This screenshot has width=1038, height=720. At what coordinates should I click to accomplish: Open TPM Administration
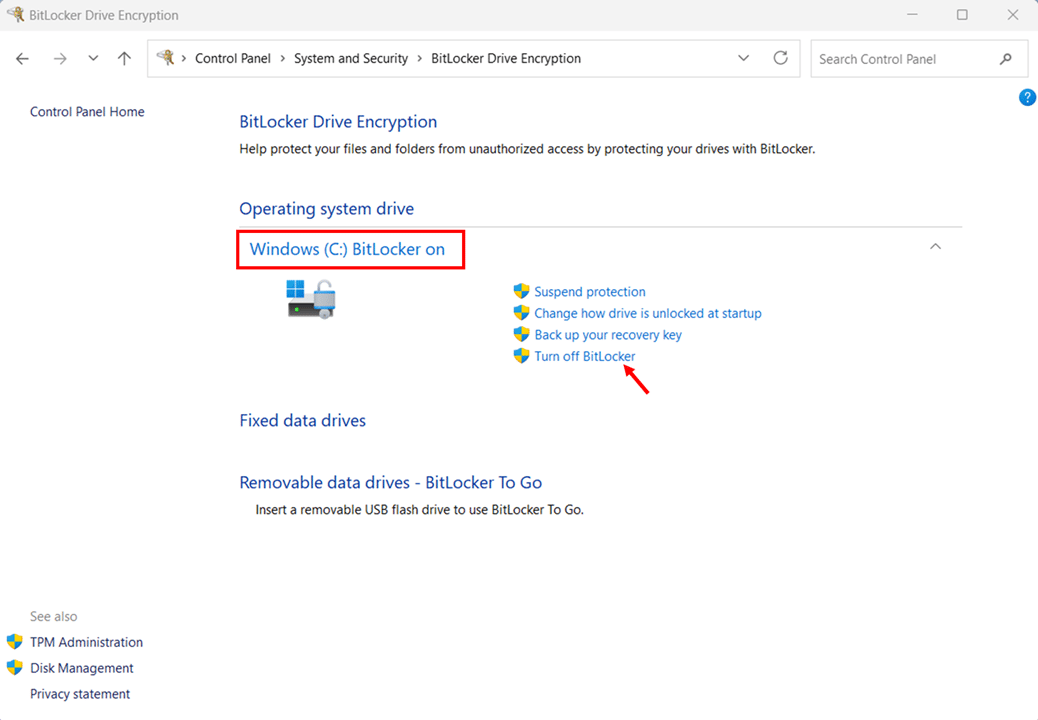pos(86,642)
